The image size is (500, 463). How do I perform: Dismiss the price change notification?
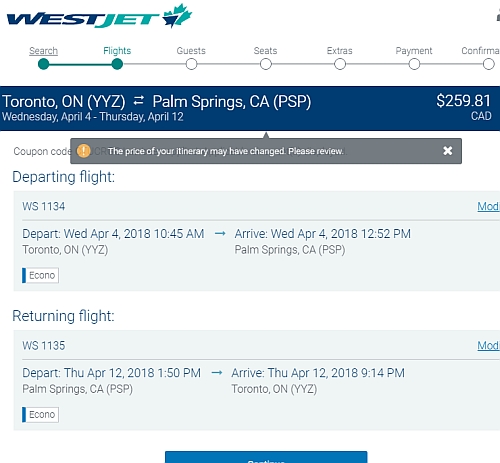click(x=448, y=151)
